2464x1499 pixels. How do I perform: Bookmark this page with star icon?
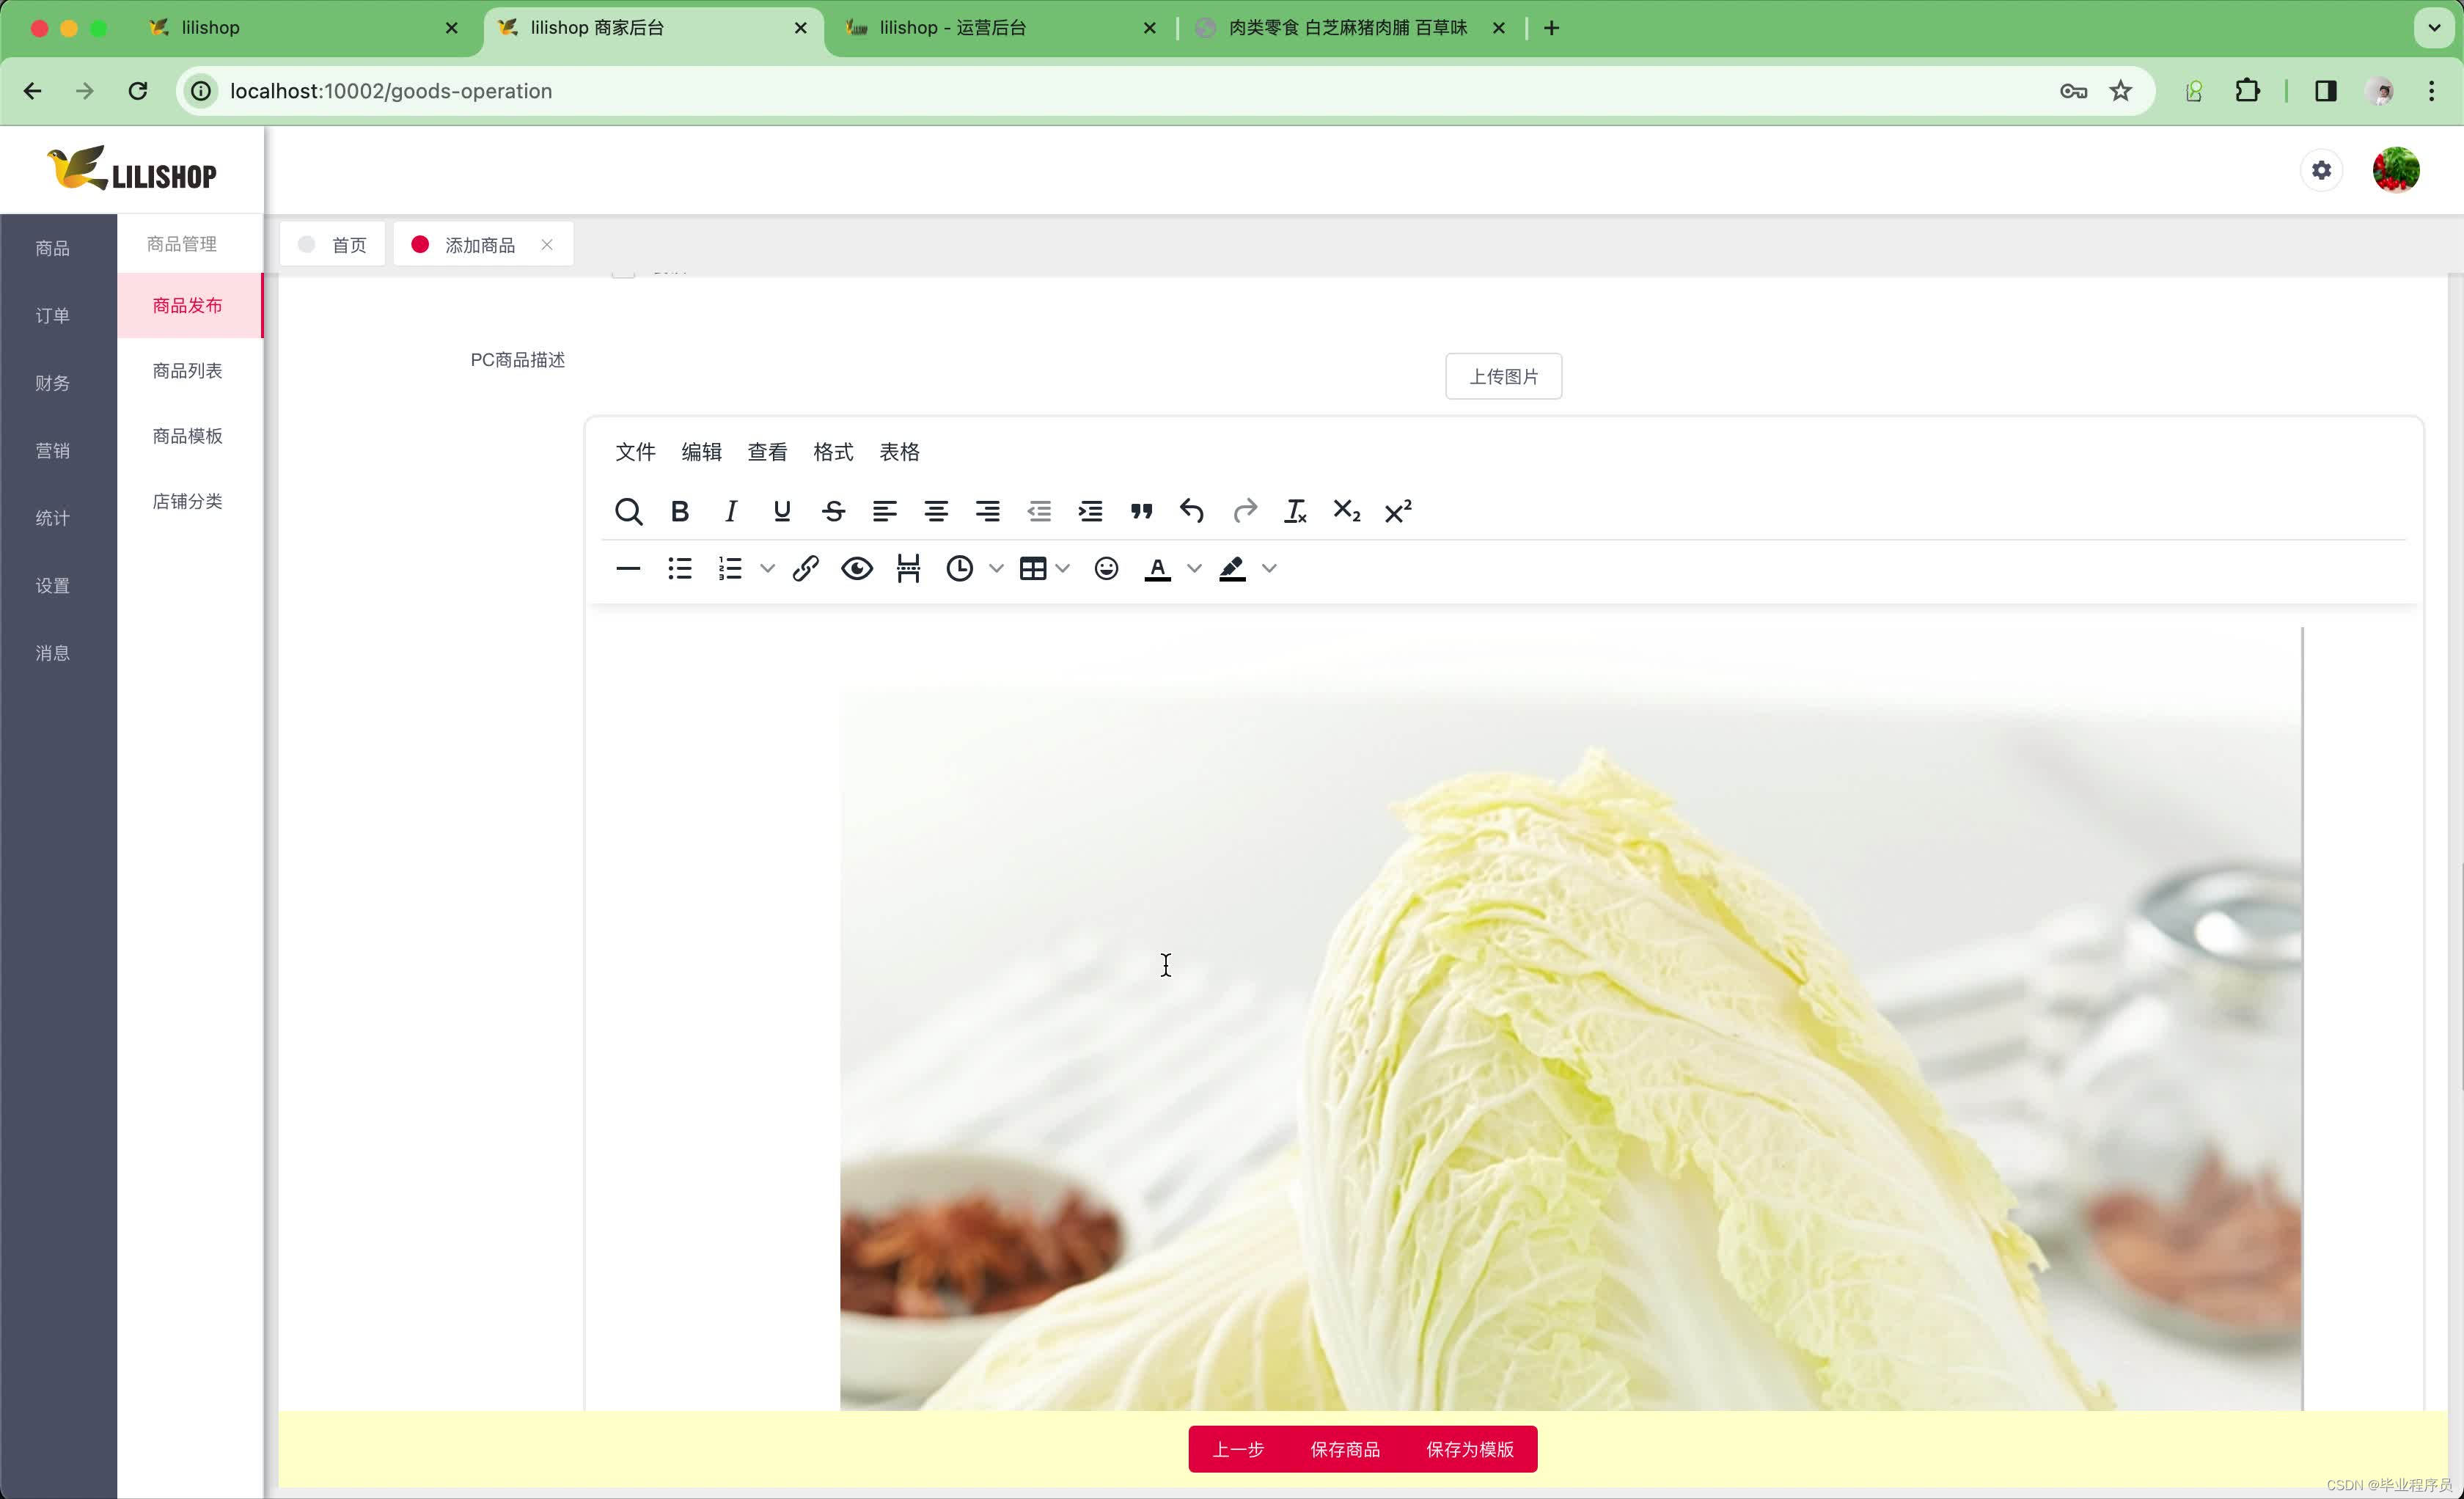point(2120,91)
